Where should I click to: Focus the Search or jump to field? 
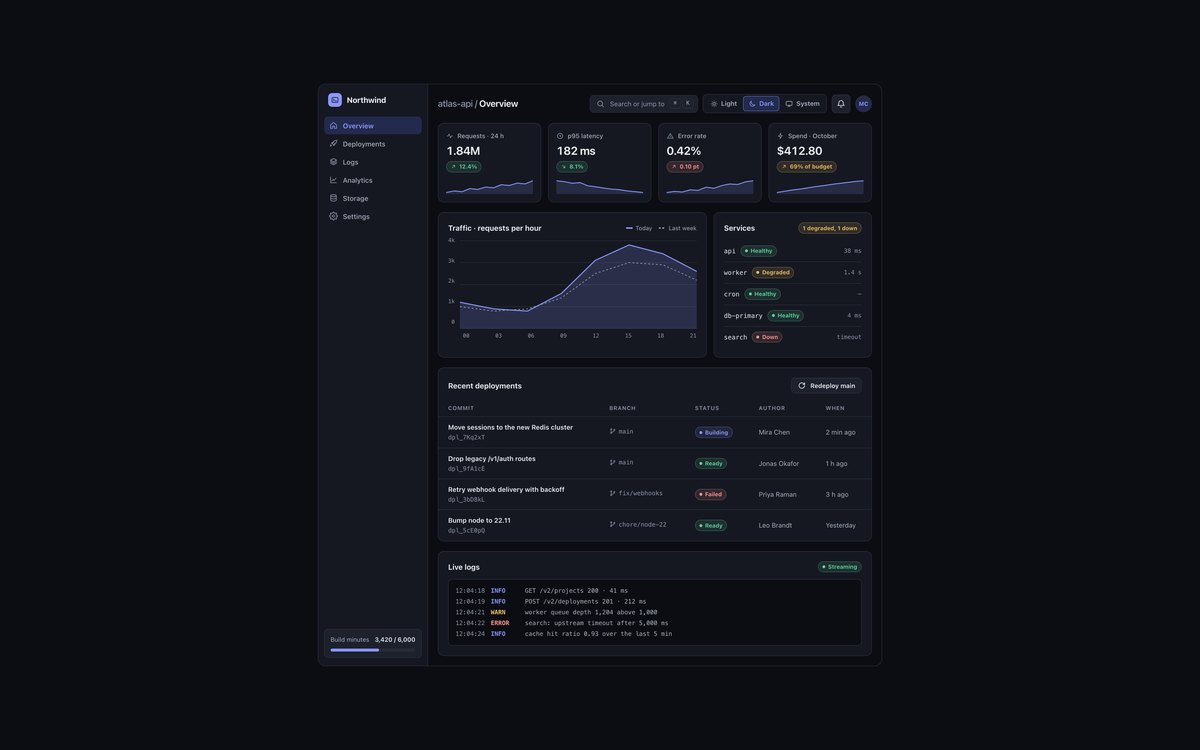click(x=644, y=104)
